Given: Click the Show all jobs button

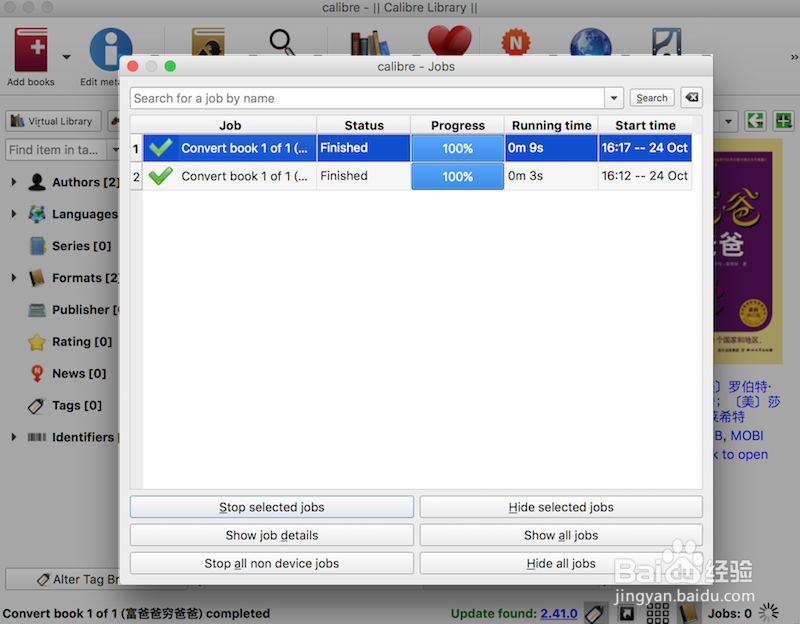Looking at the screenshot, I should click(561, 535).
